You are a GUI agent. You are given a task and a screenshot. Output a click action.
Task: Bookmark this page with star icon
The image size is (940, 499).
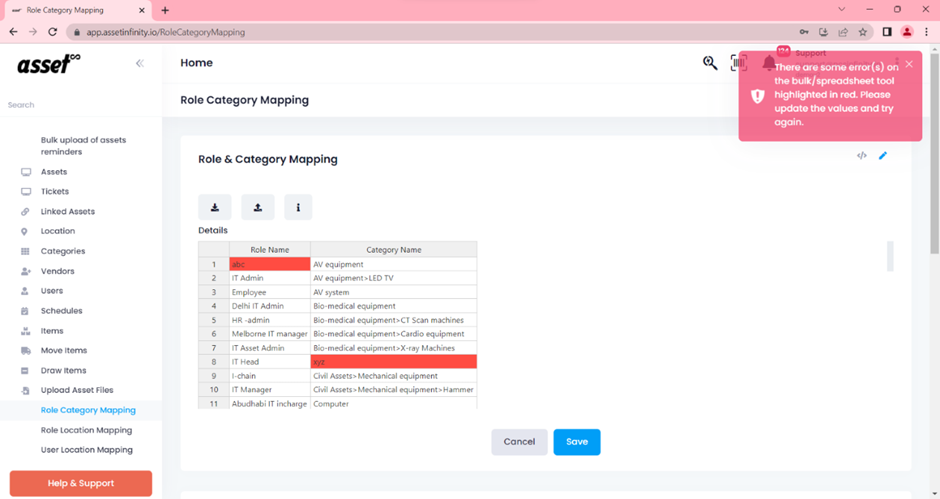click(x=863, y=32)
